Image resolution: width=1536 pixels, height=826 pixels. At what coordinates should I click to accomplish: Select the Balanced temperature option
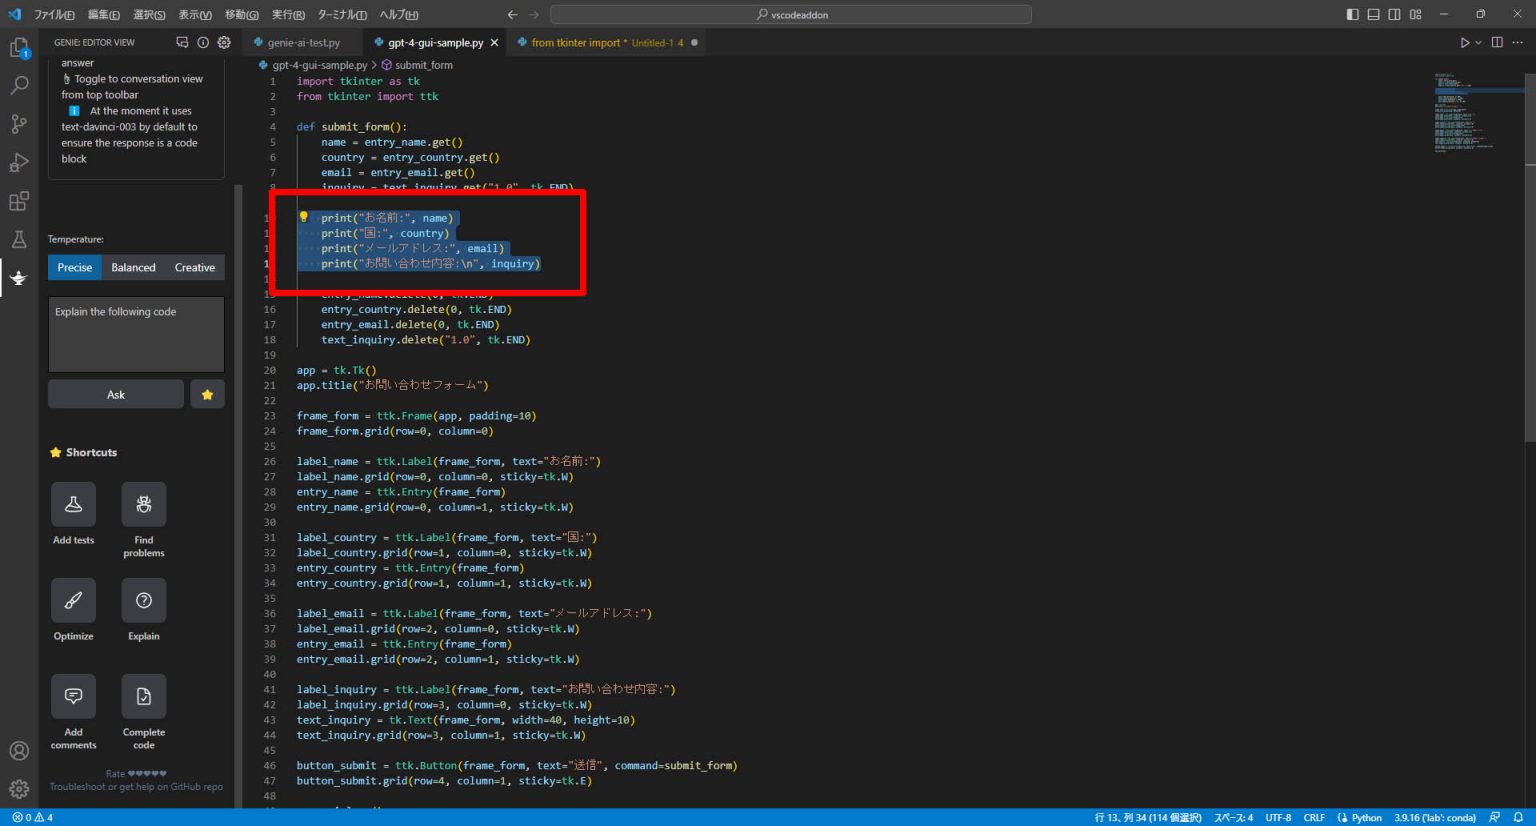(x=133, y=267)
